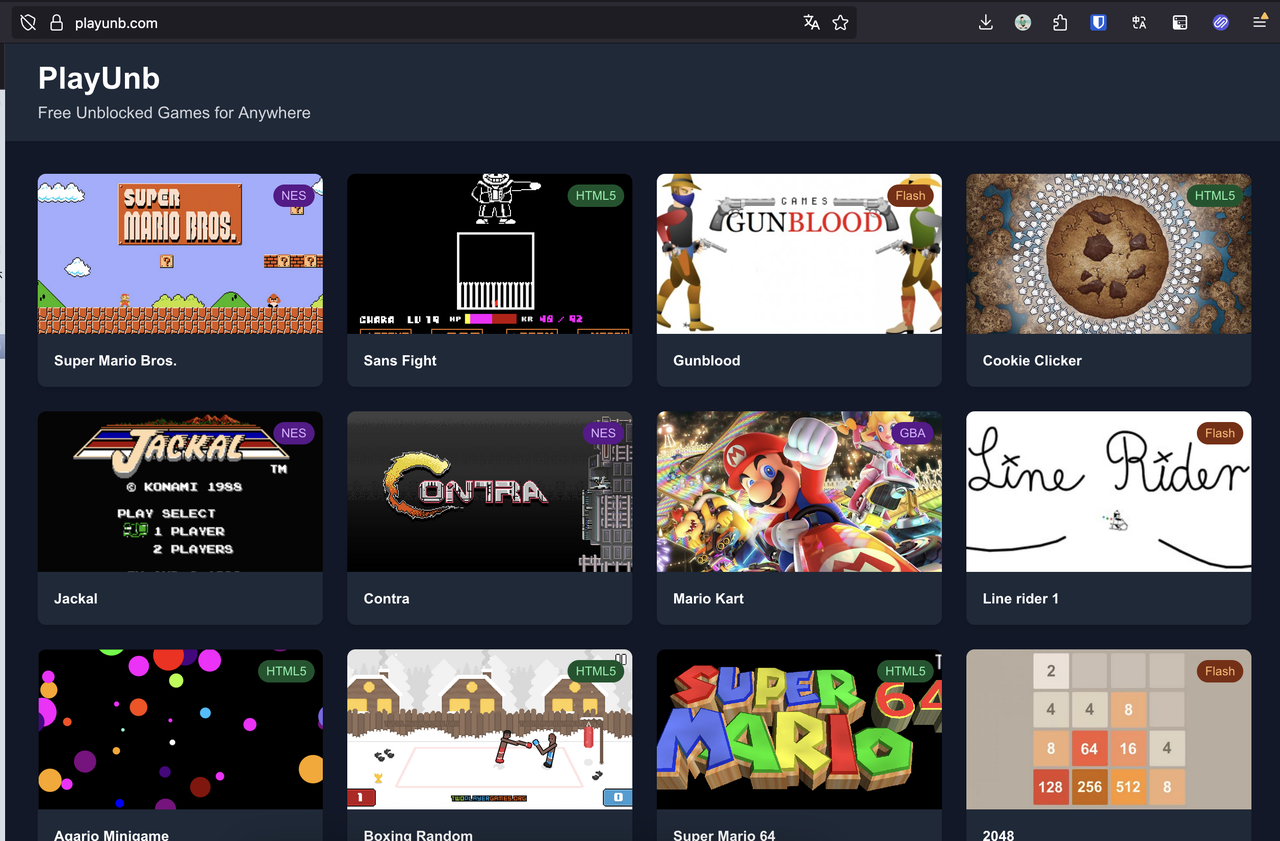This screenshot has height=841, width=1280.
Task: Open the browser downloads panel
Action: [985, 23]
